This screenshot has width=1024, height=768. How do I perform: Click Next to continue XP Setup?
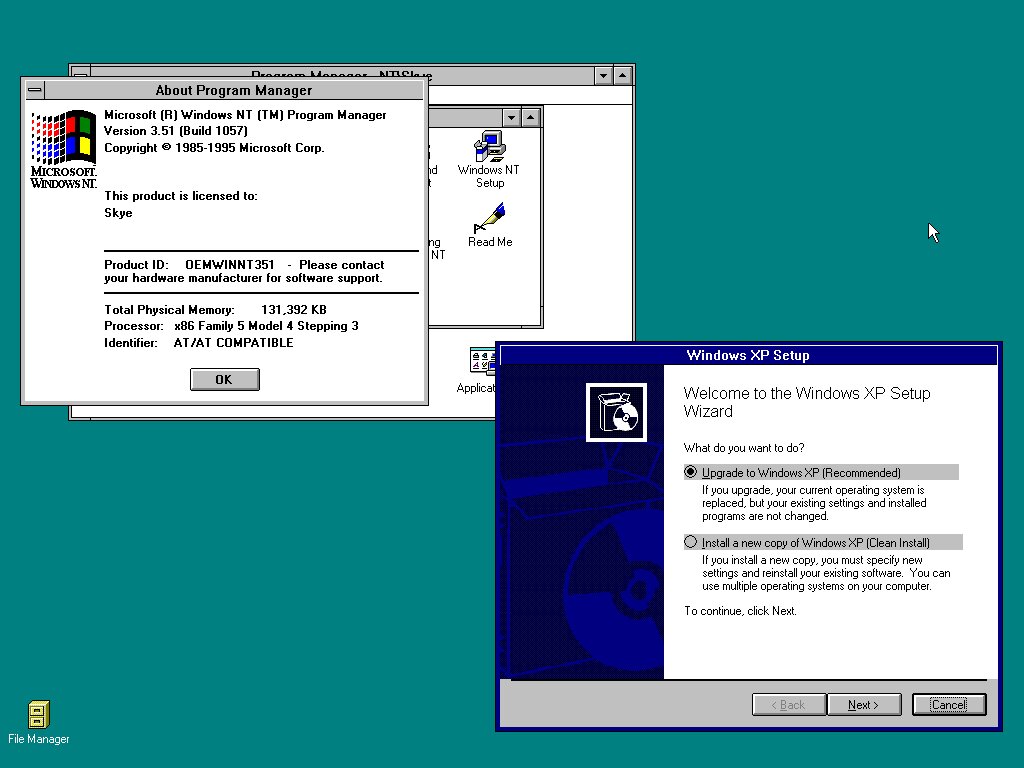[x=864, y=704]
